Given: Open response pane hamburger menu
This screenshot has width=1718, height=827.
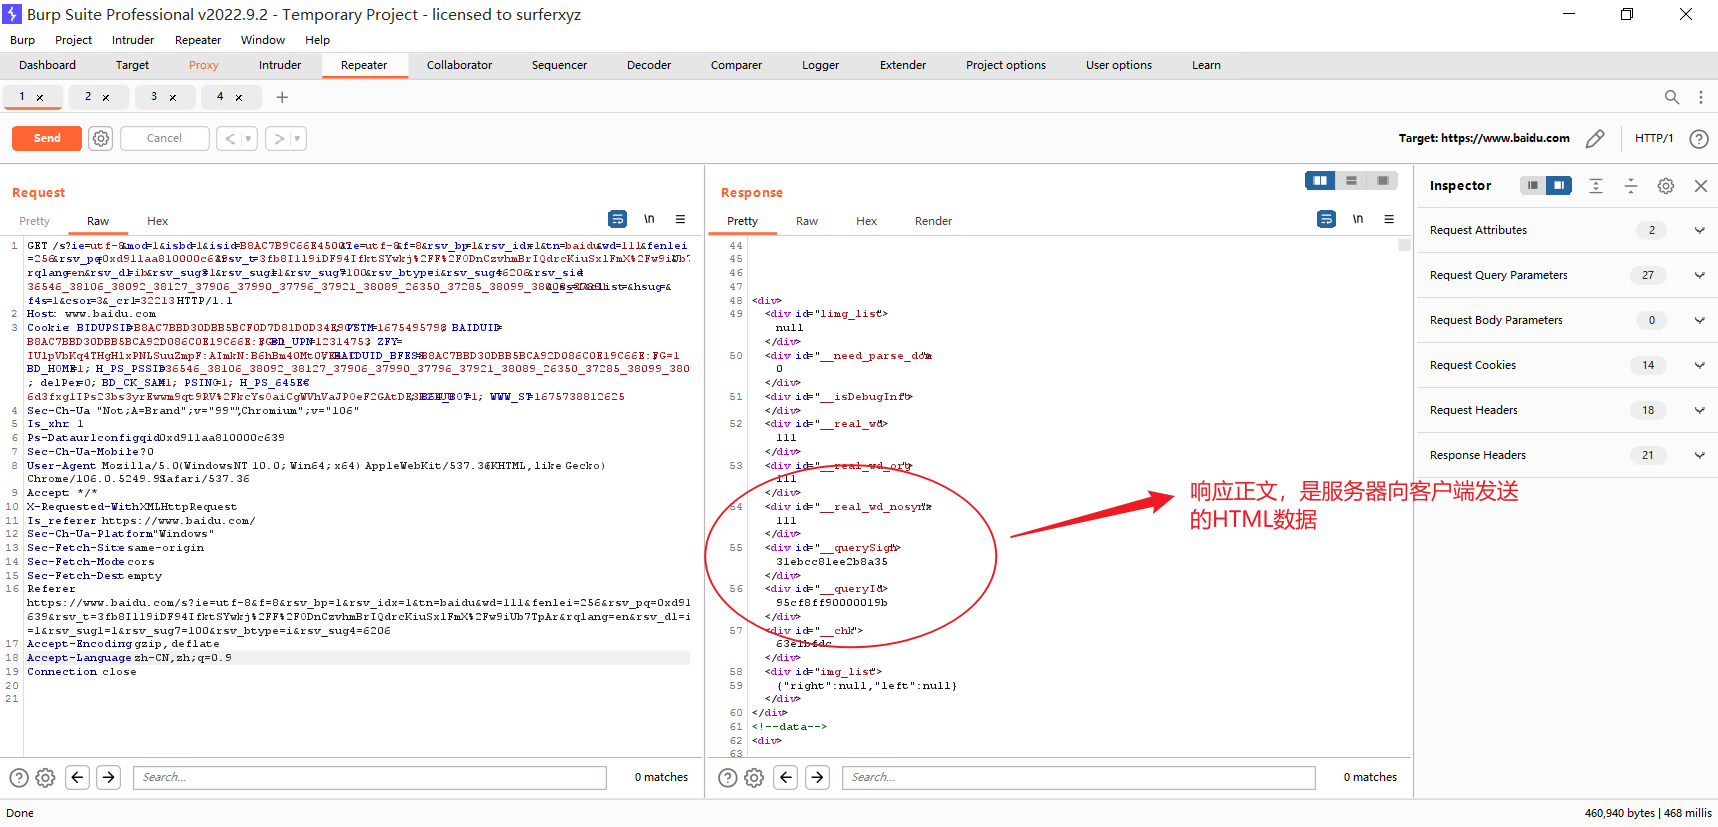Looking at the screenshot, I should tap(1389, 219).
